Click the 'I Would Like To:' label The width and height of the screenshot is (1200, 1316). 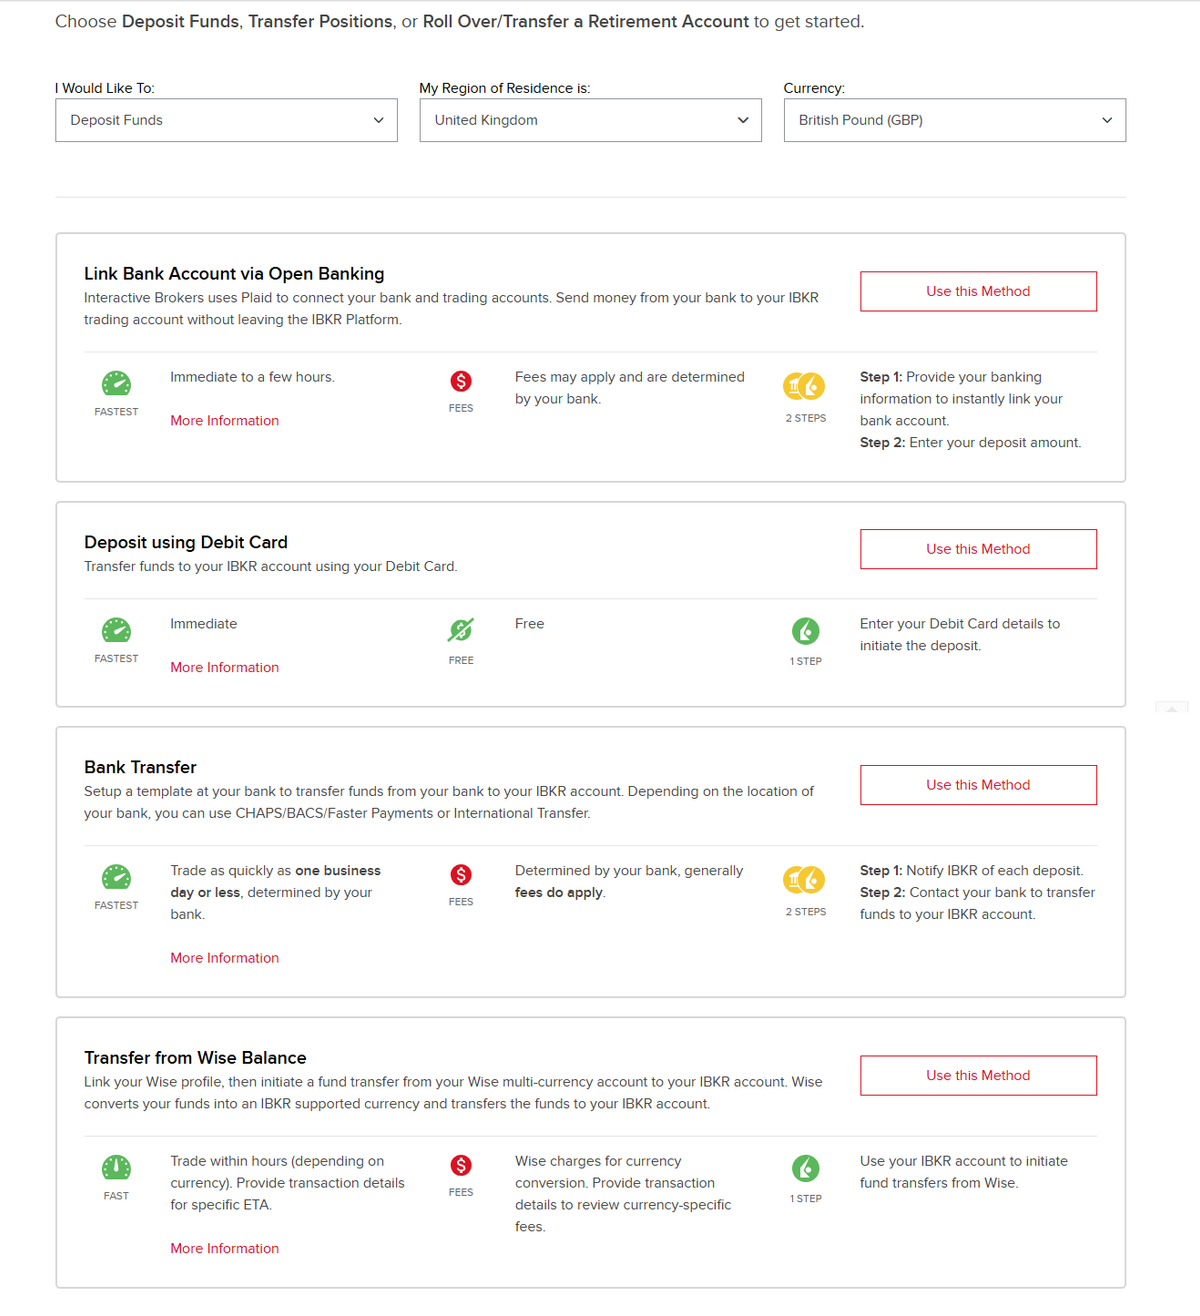(105, 88)
